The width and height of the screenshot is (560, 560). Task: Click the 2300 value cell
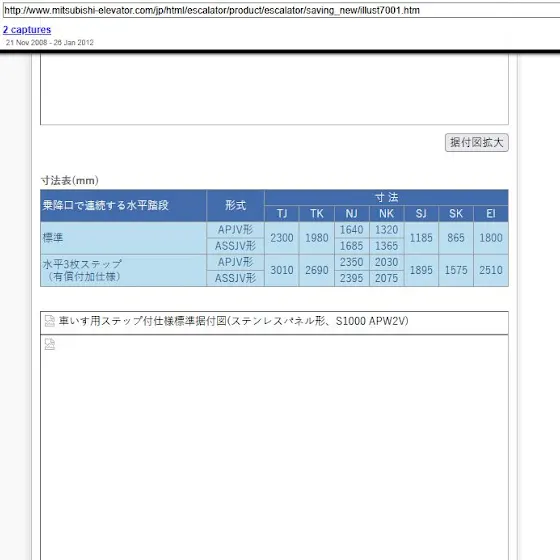click(282, 238)
